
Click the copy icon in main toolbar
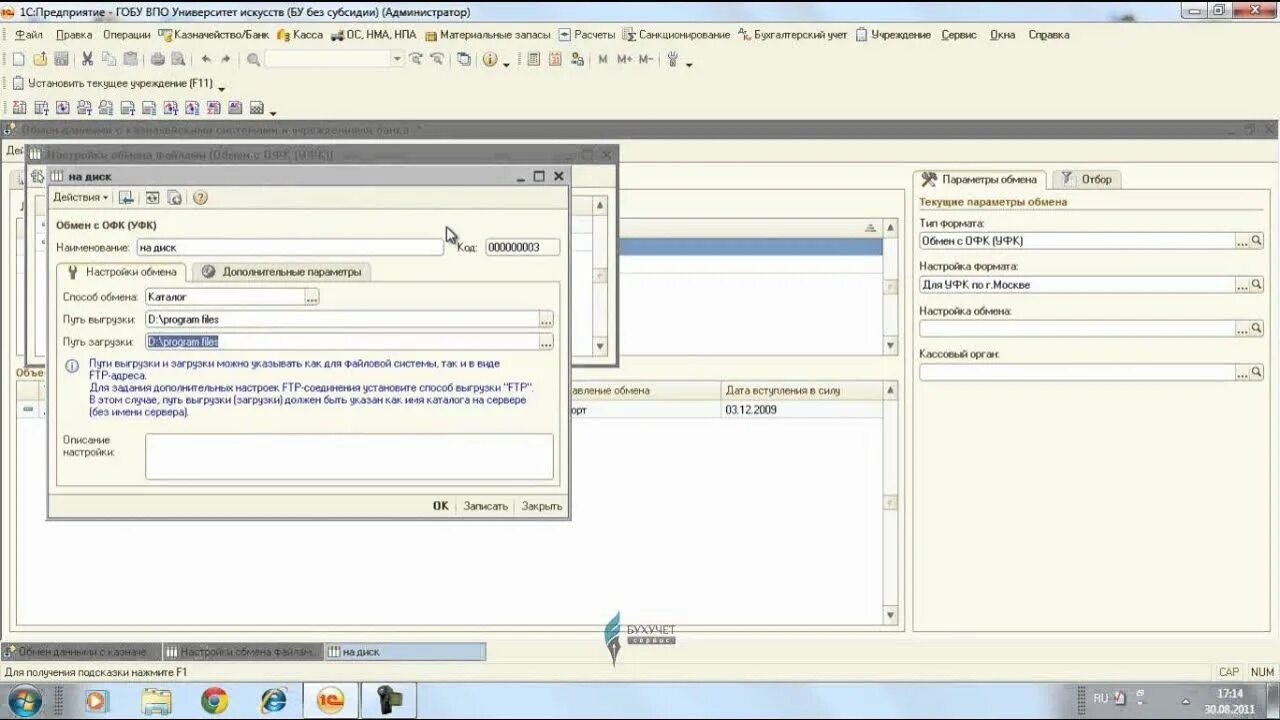click(109, 60)
